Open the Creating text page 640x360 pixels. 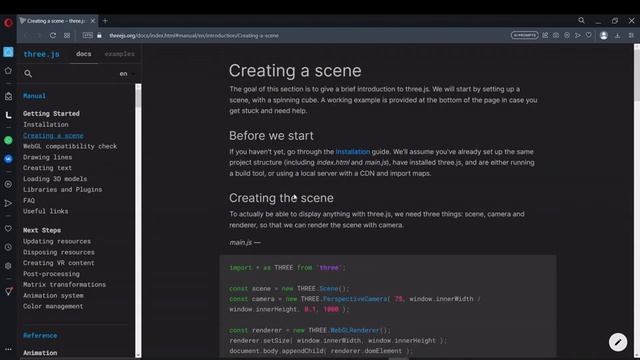(x=47, y=168)
